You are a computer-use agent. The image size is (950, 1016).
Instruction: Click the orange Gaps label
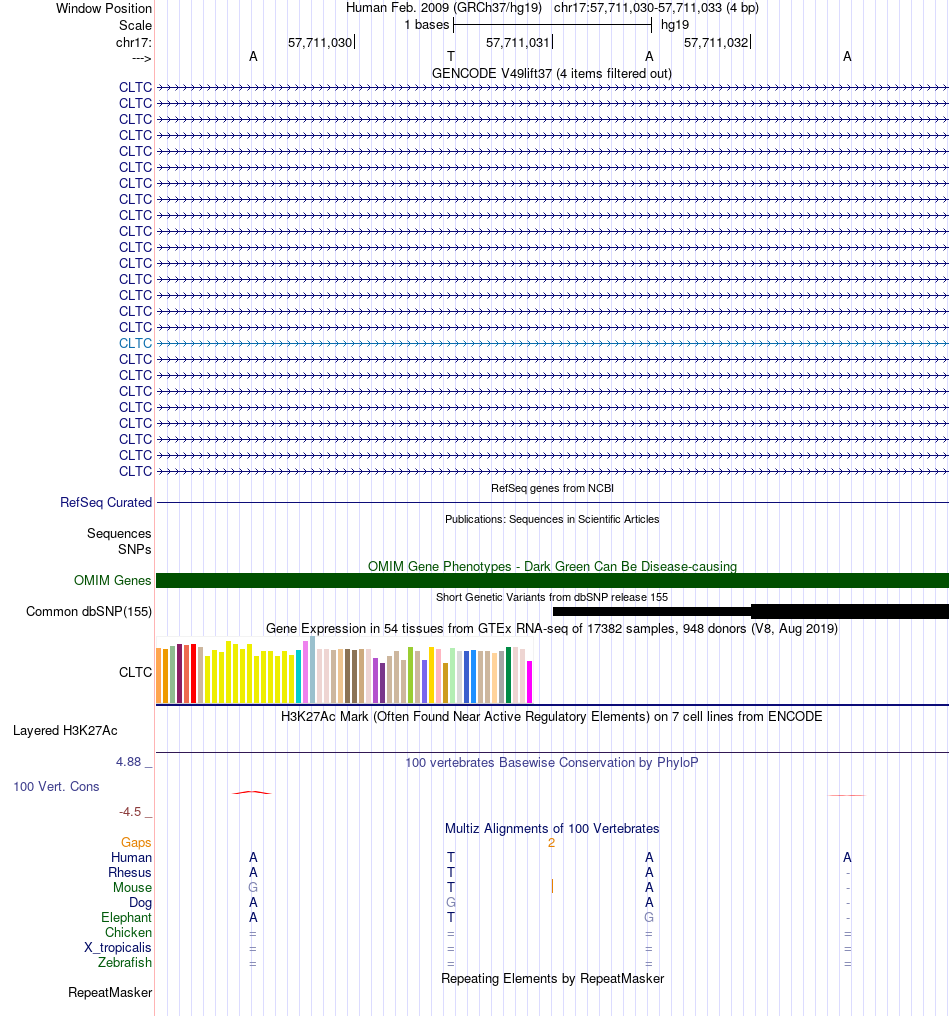click(x=136, y=842)
